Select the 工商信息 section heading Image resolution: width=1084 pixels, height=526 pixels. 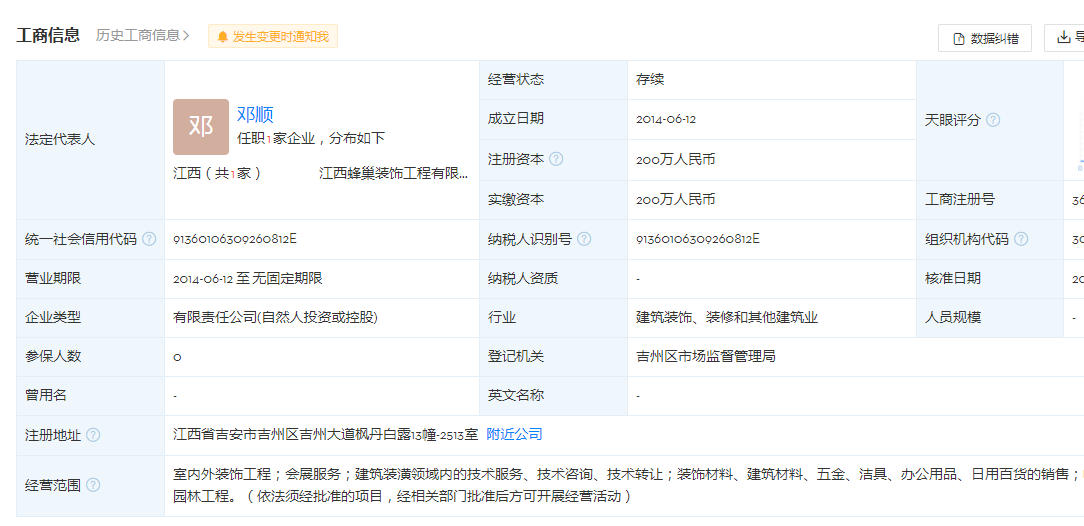tap(48, 35)
